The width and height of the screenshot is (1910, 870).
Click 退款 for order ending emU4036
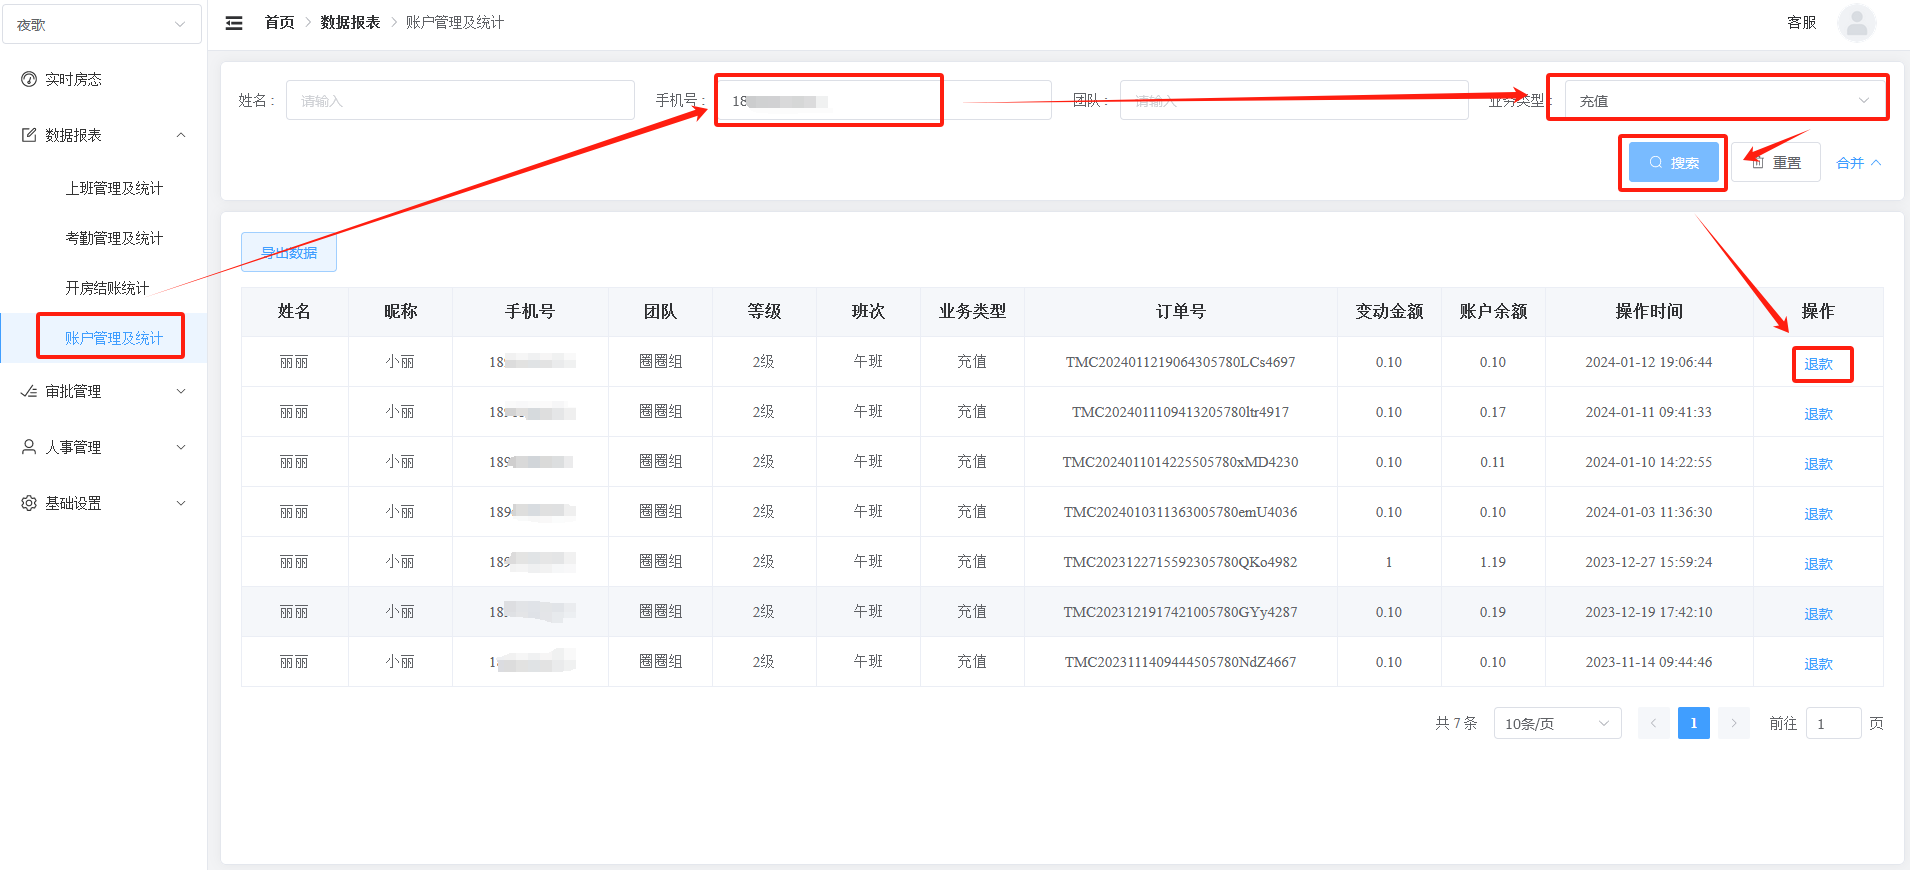pyautogui.click(x=1818, y=514)
